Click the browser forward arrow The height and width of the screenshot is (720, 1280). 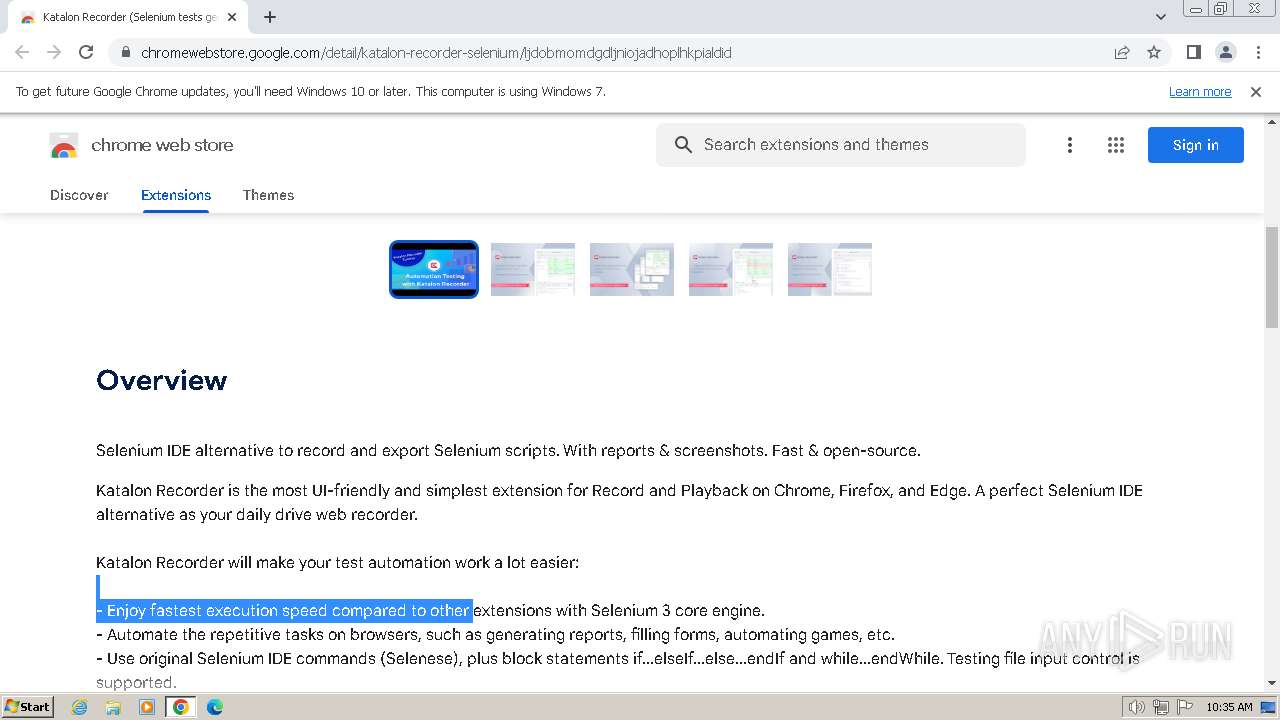click(54, 52)
